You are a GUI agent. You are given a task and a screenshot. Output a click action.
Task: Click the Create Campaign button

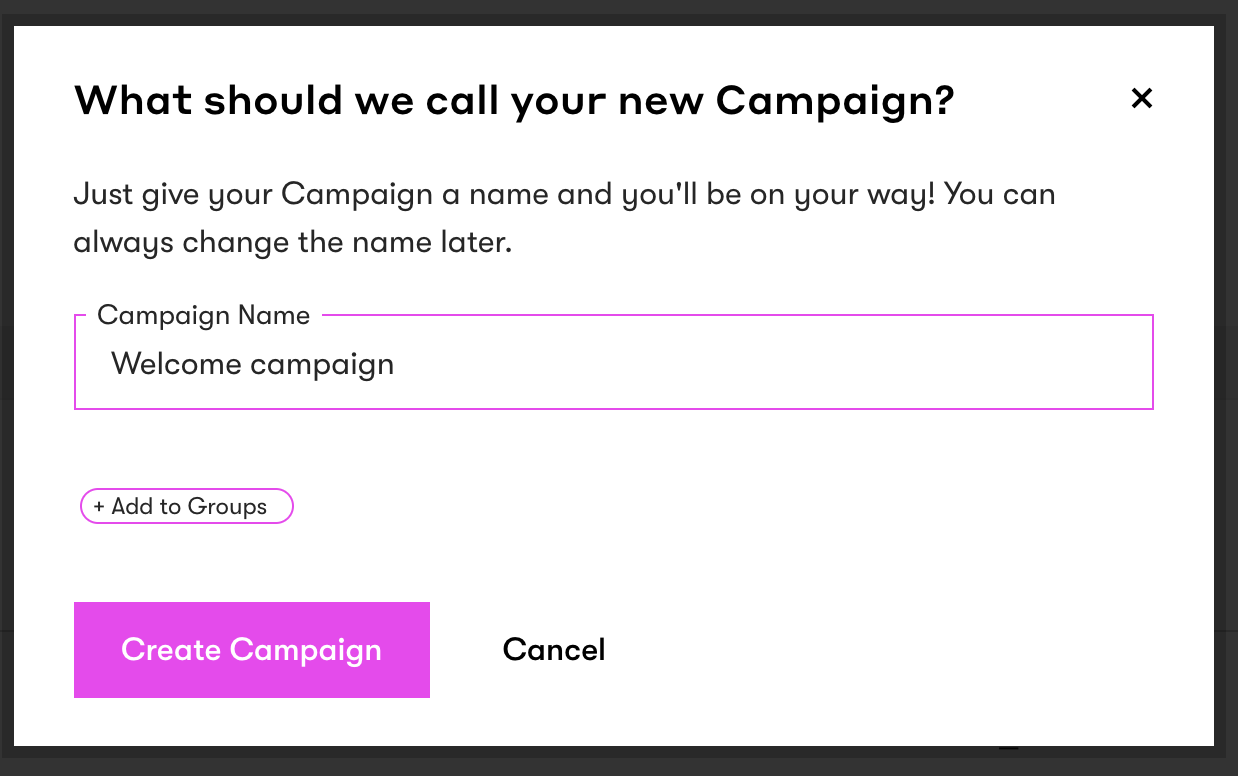[251, 650]
